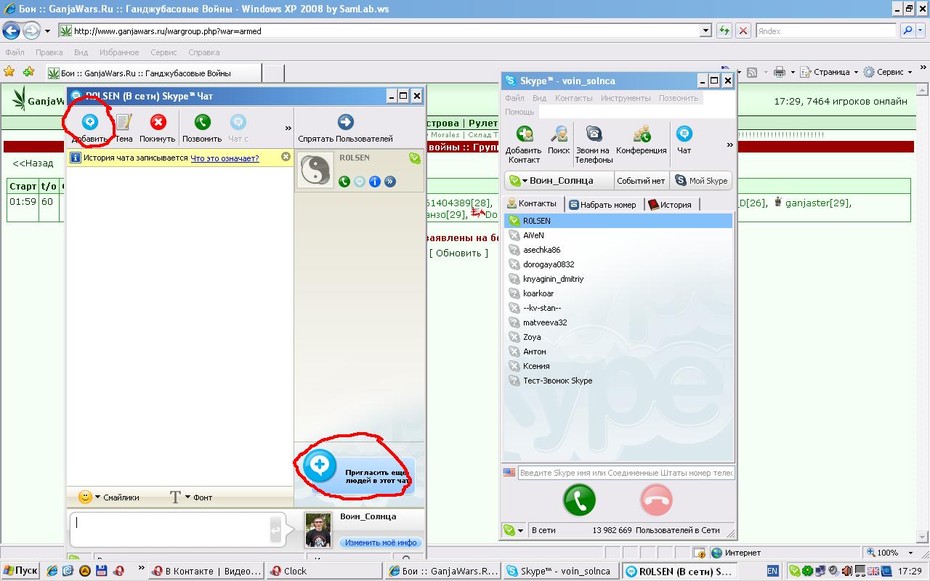This screenshot has width=930, height=581.
Task: Open the Фонт font dropdown
Action: (x=191, y=497)
